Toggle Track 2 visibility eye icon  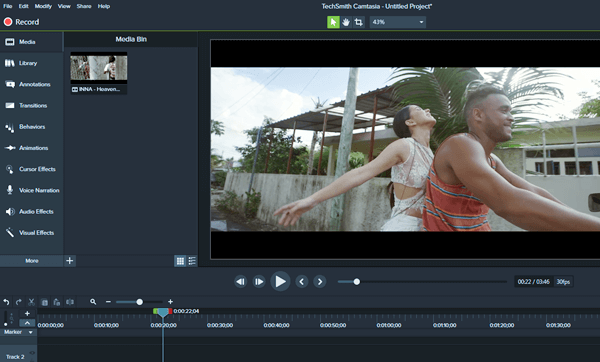tap(32, 353)
